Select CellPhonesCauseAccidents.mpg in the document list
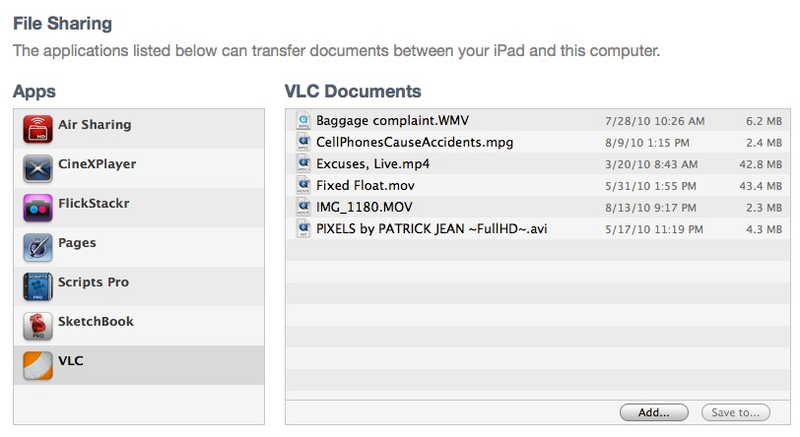Screen dimensions: 800x437 coord(538,142)
